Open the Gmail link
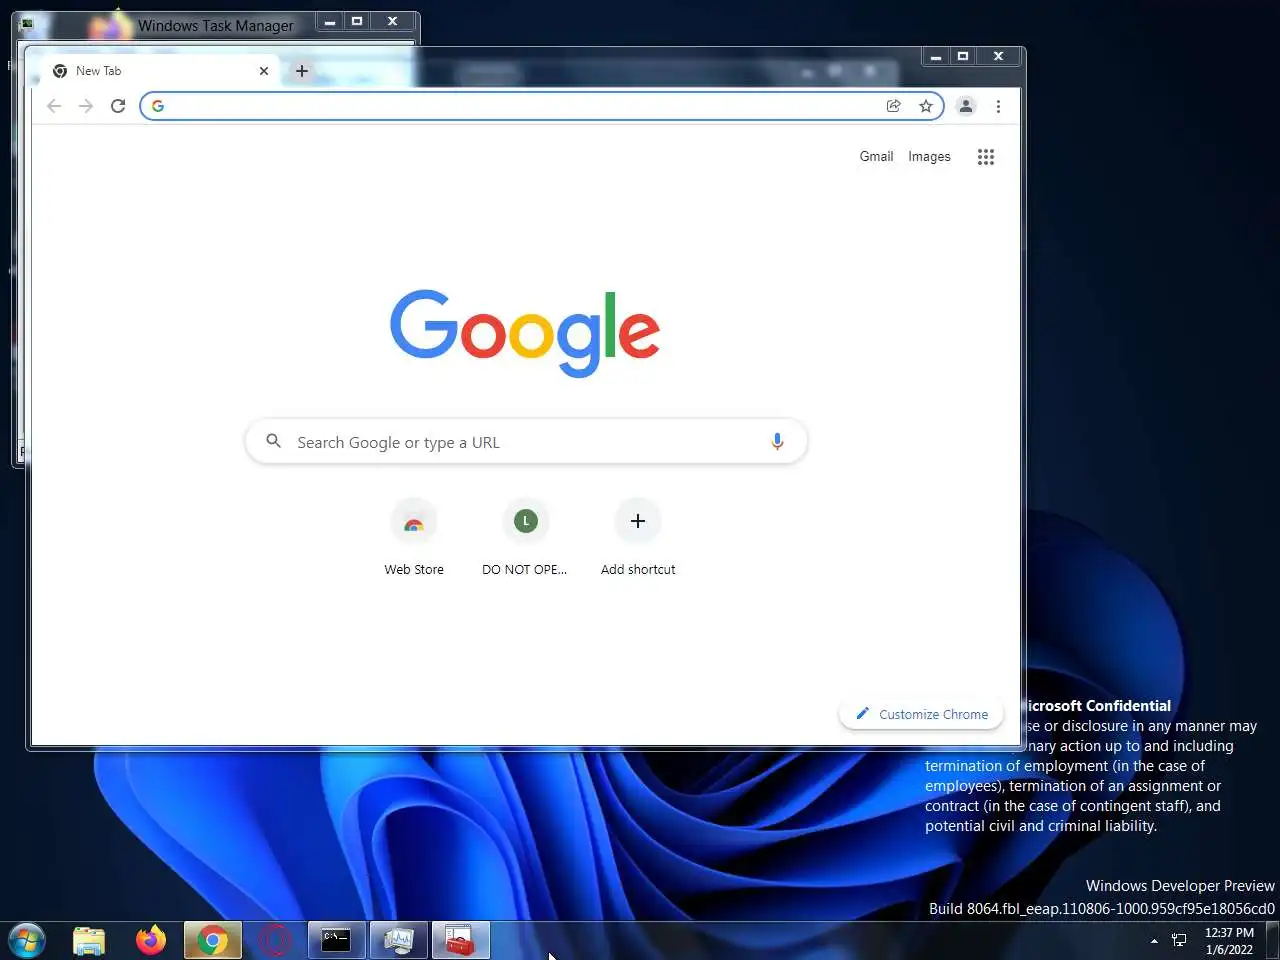The width and height of the screenshot is (1280, 960). point(876,156)
